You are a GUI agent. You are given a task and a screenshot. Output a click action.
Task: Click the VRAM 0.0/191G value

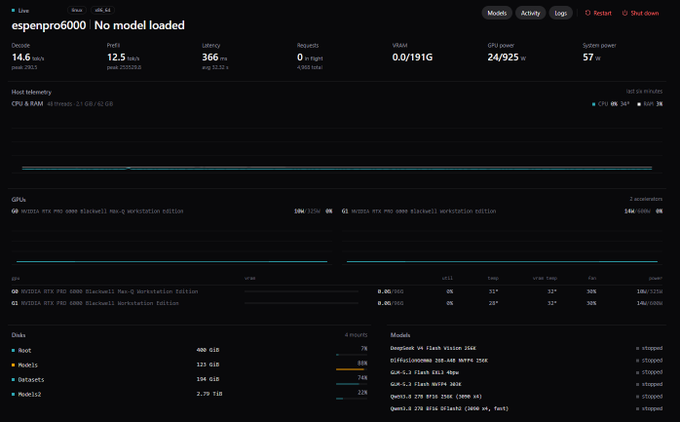(x=412, y=57)
